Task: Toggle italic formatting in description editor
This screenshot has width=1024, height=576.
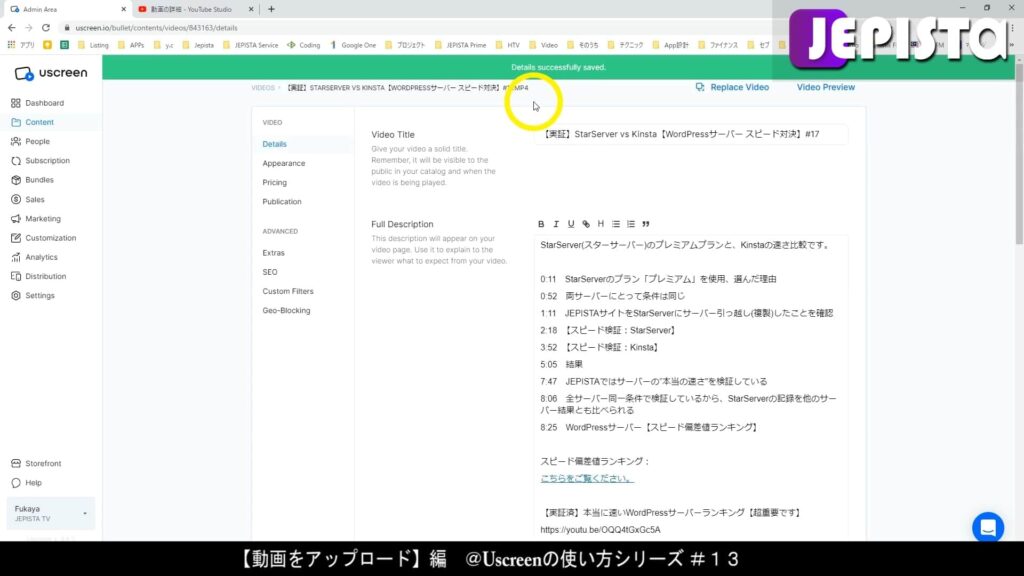Action: tap(556, 224)
